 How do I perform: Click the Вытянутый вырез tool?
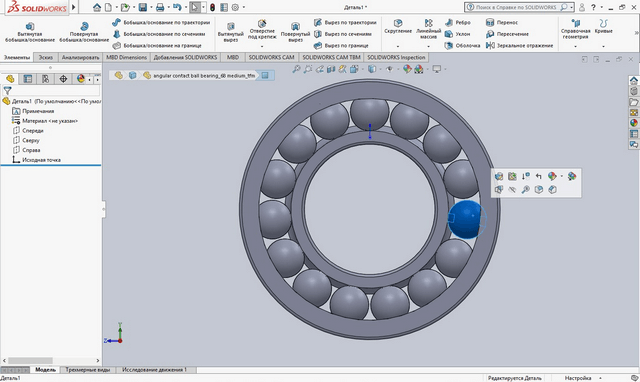(x=231, y=32)
